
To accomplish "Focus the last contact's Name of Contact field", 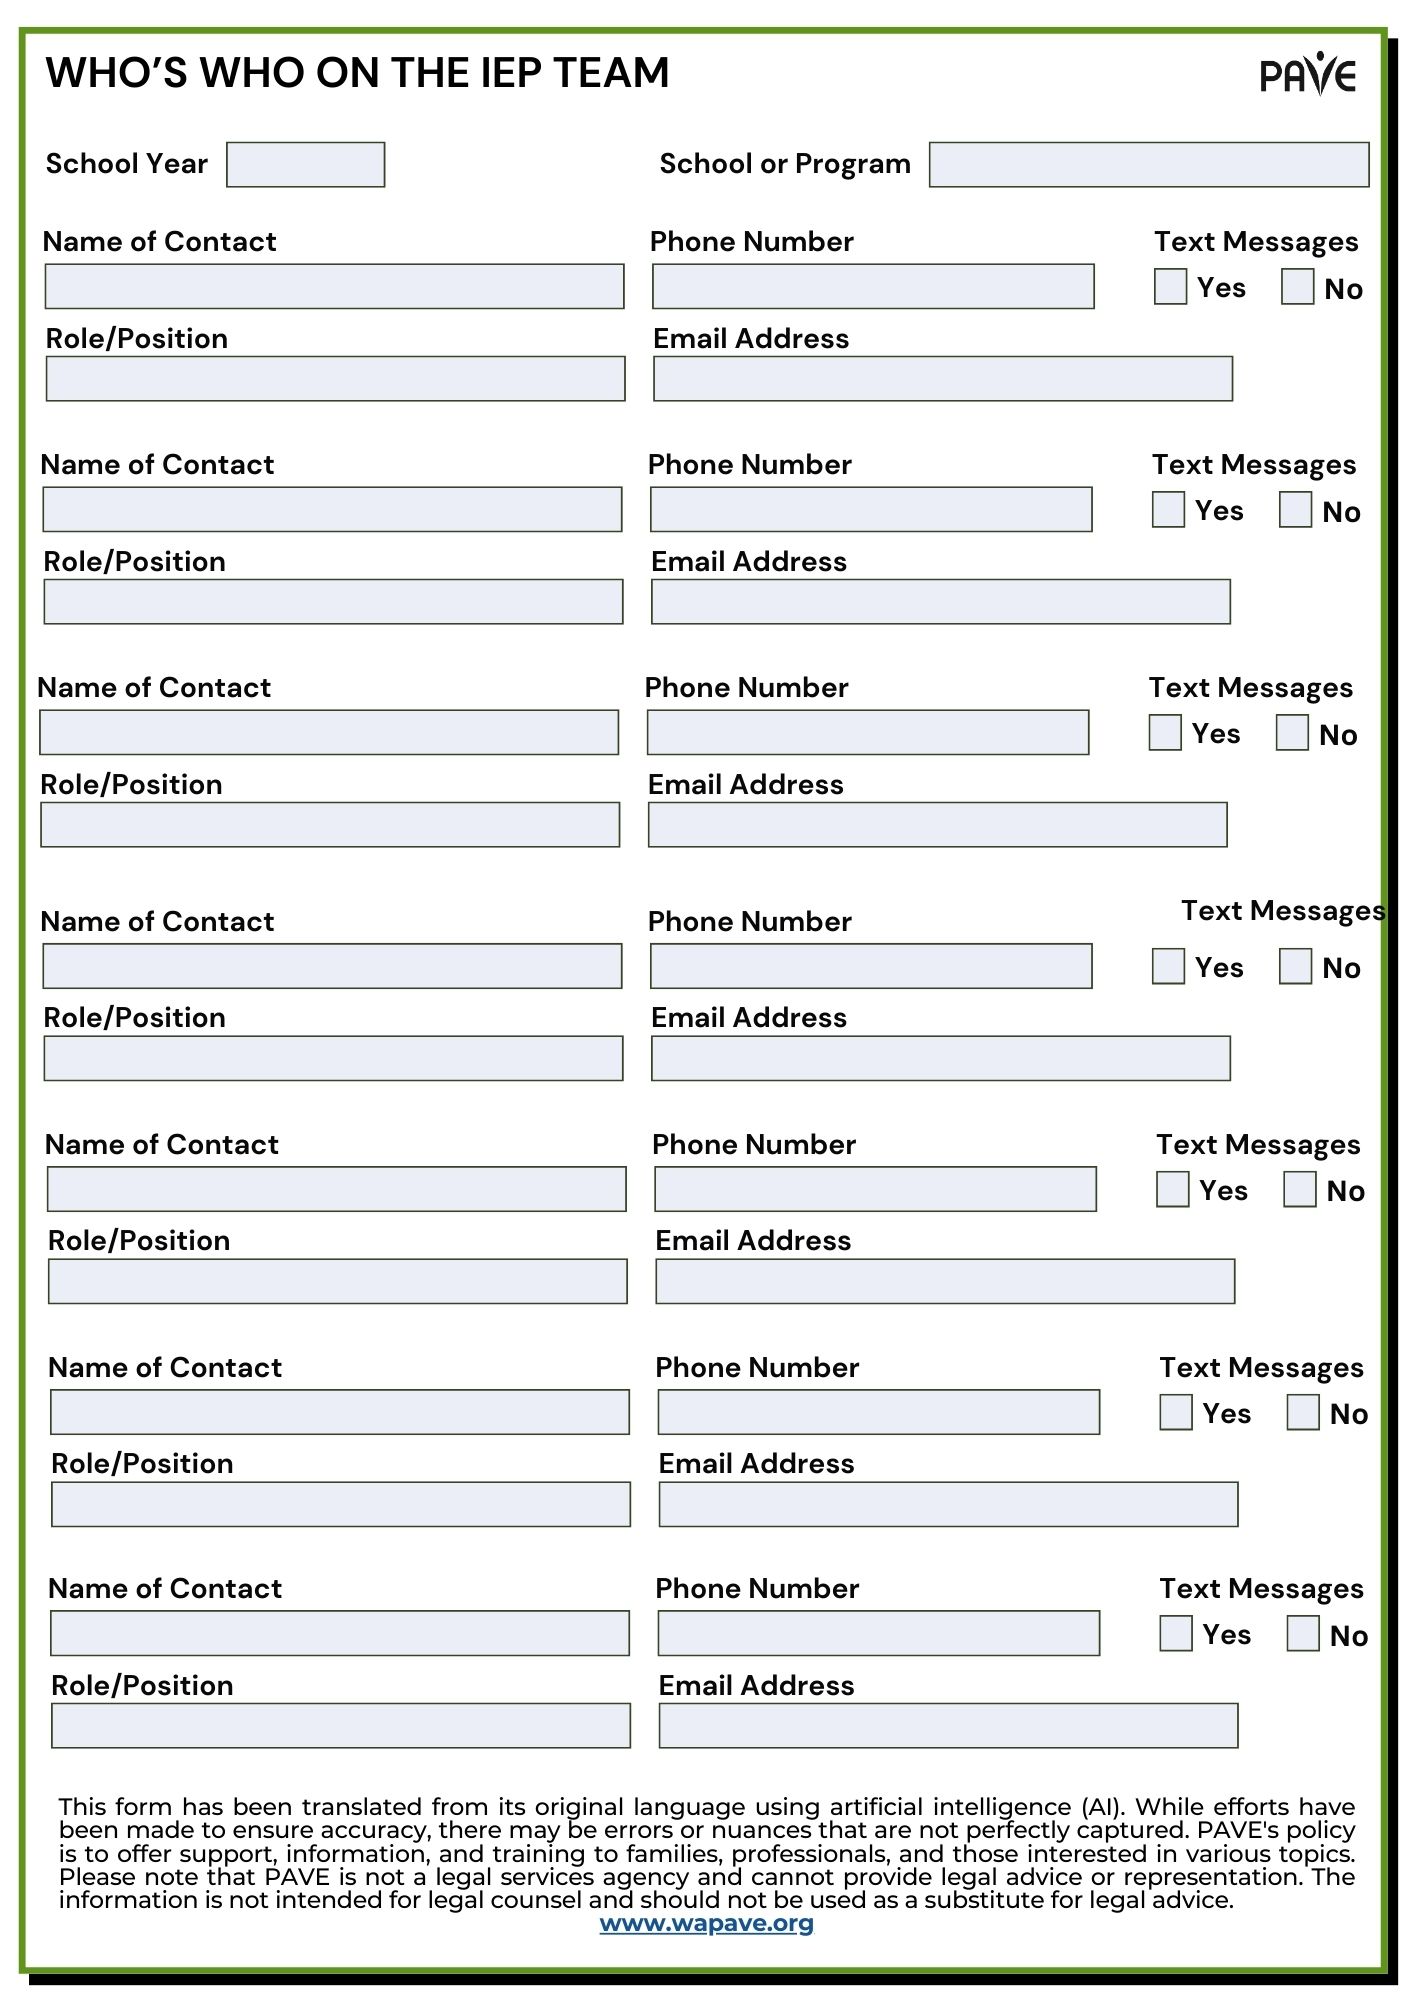I will coord(340,1634).
